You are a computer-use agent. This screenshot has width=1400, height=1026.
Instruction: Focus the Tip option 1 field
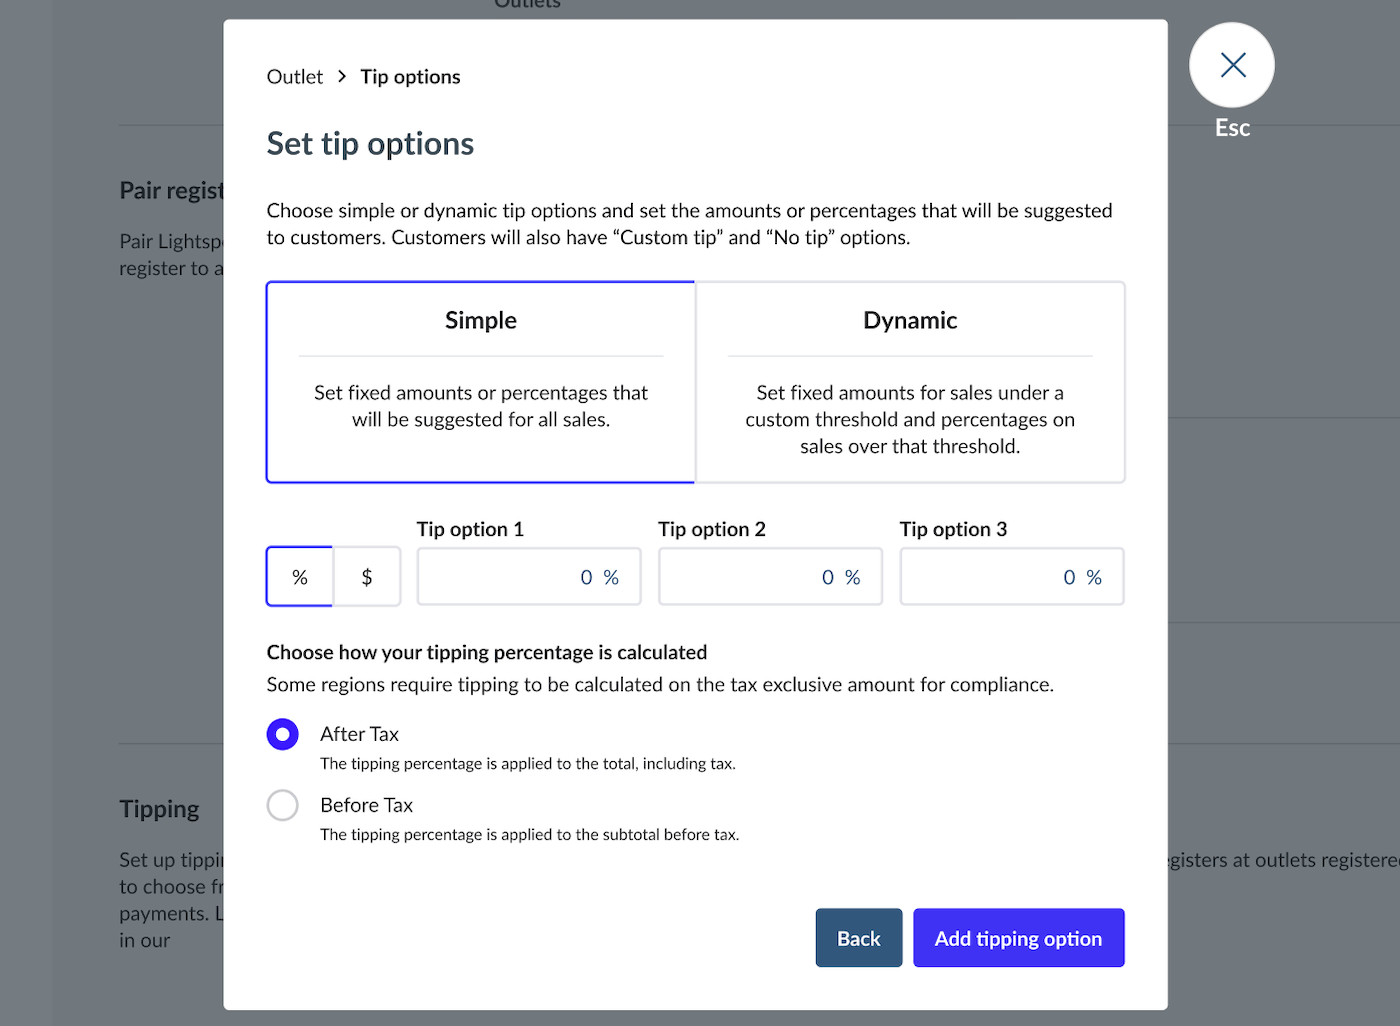click(x=528, y=577)
